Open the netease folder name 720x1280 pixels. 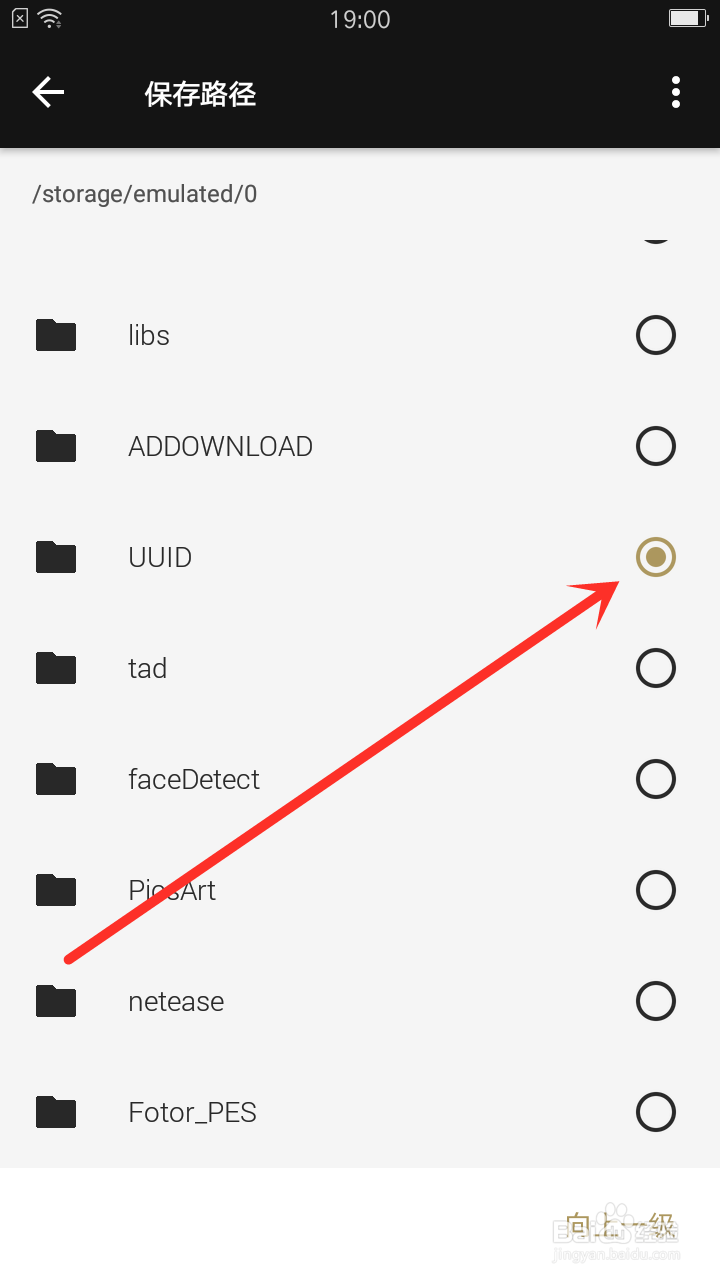176,1001
